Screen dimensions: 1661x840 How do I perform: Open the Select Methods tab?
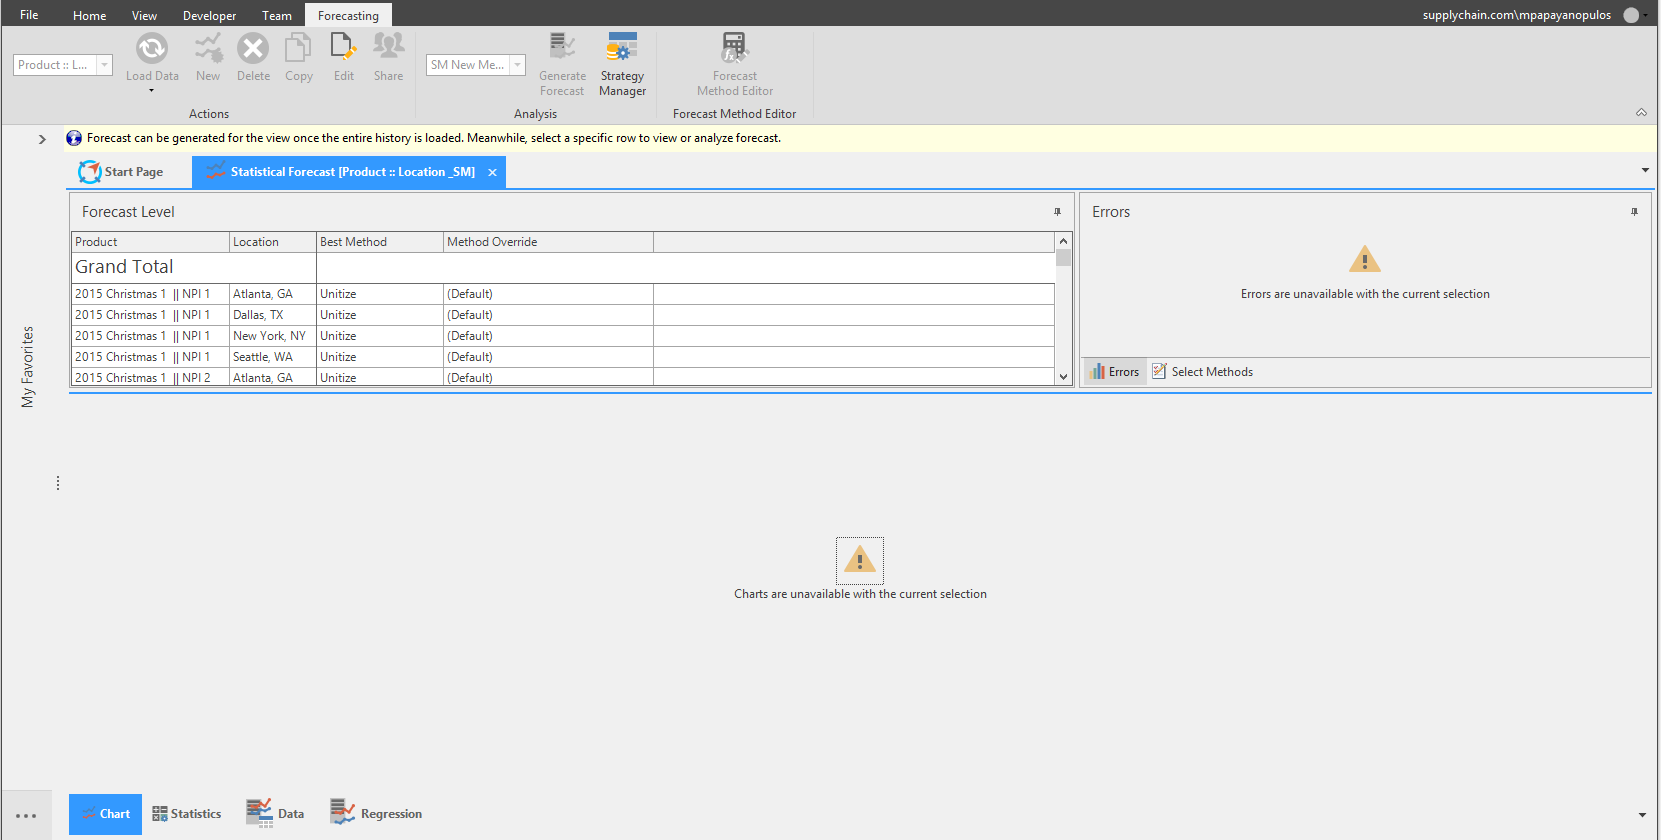point(1202,372)
